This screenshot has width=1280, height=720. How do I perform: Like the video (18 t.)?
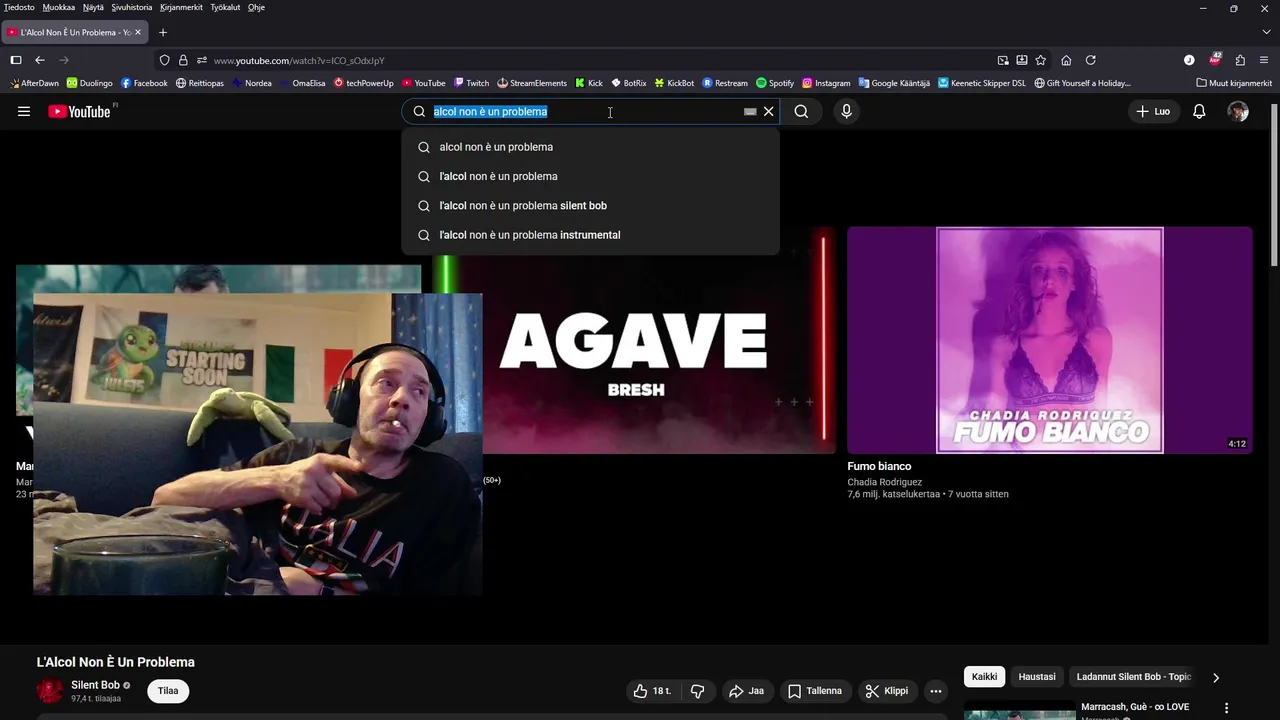tap(651, 691)
